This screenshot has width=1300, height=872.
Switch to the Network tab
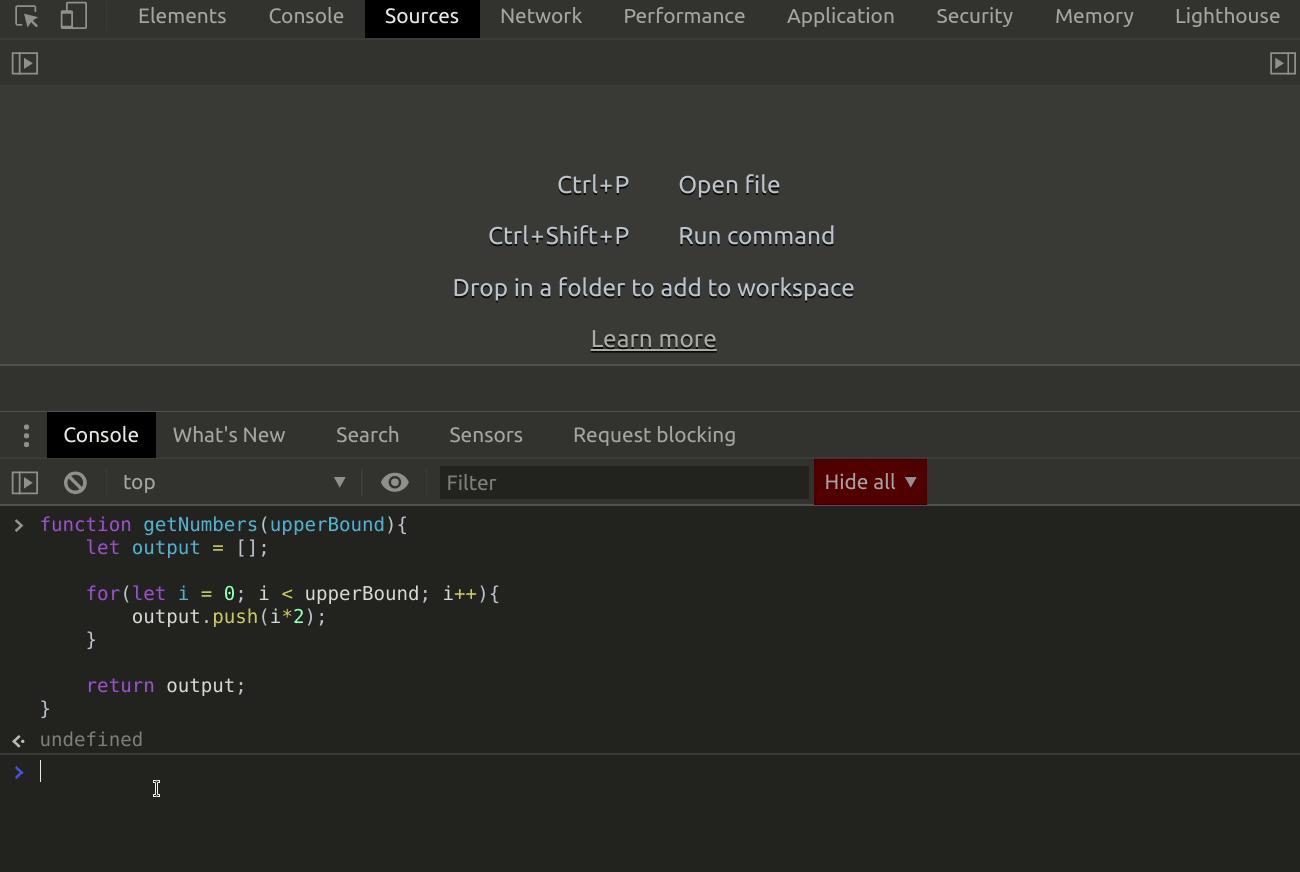(540, 16)
